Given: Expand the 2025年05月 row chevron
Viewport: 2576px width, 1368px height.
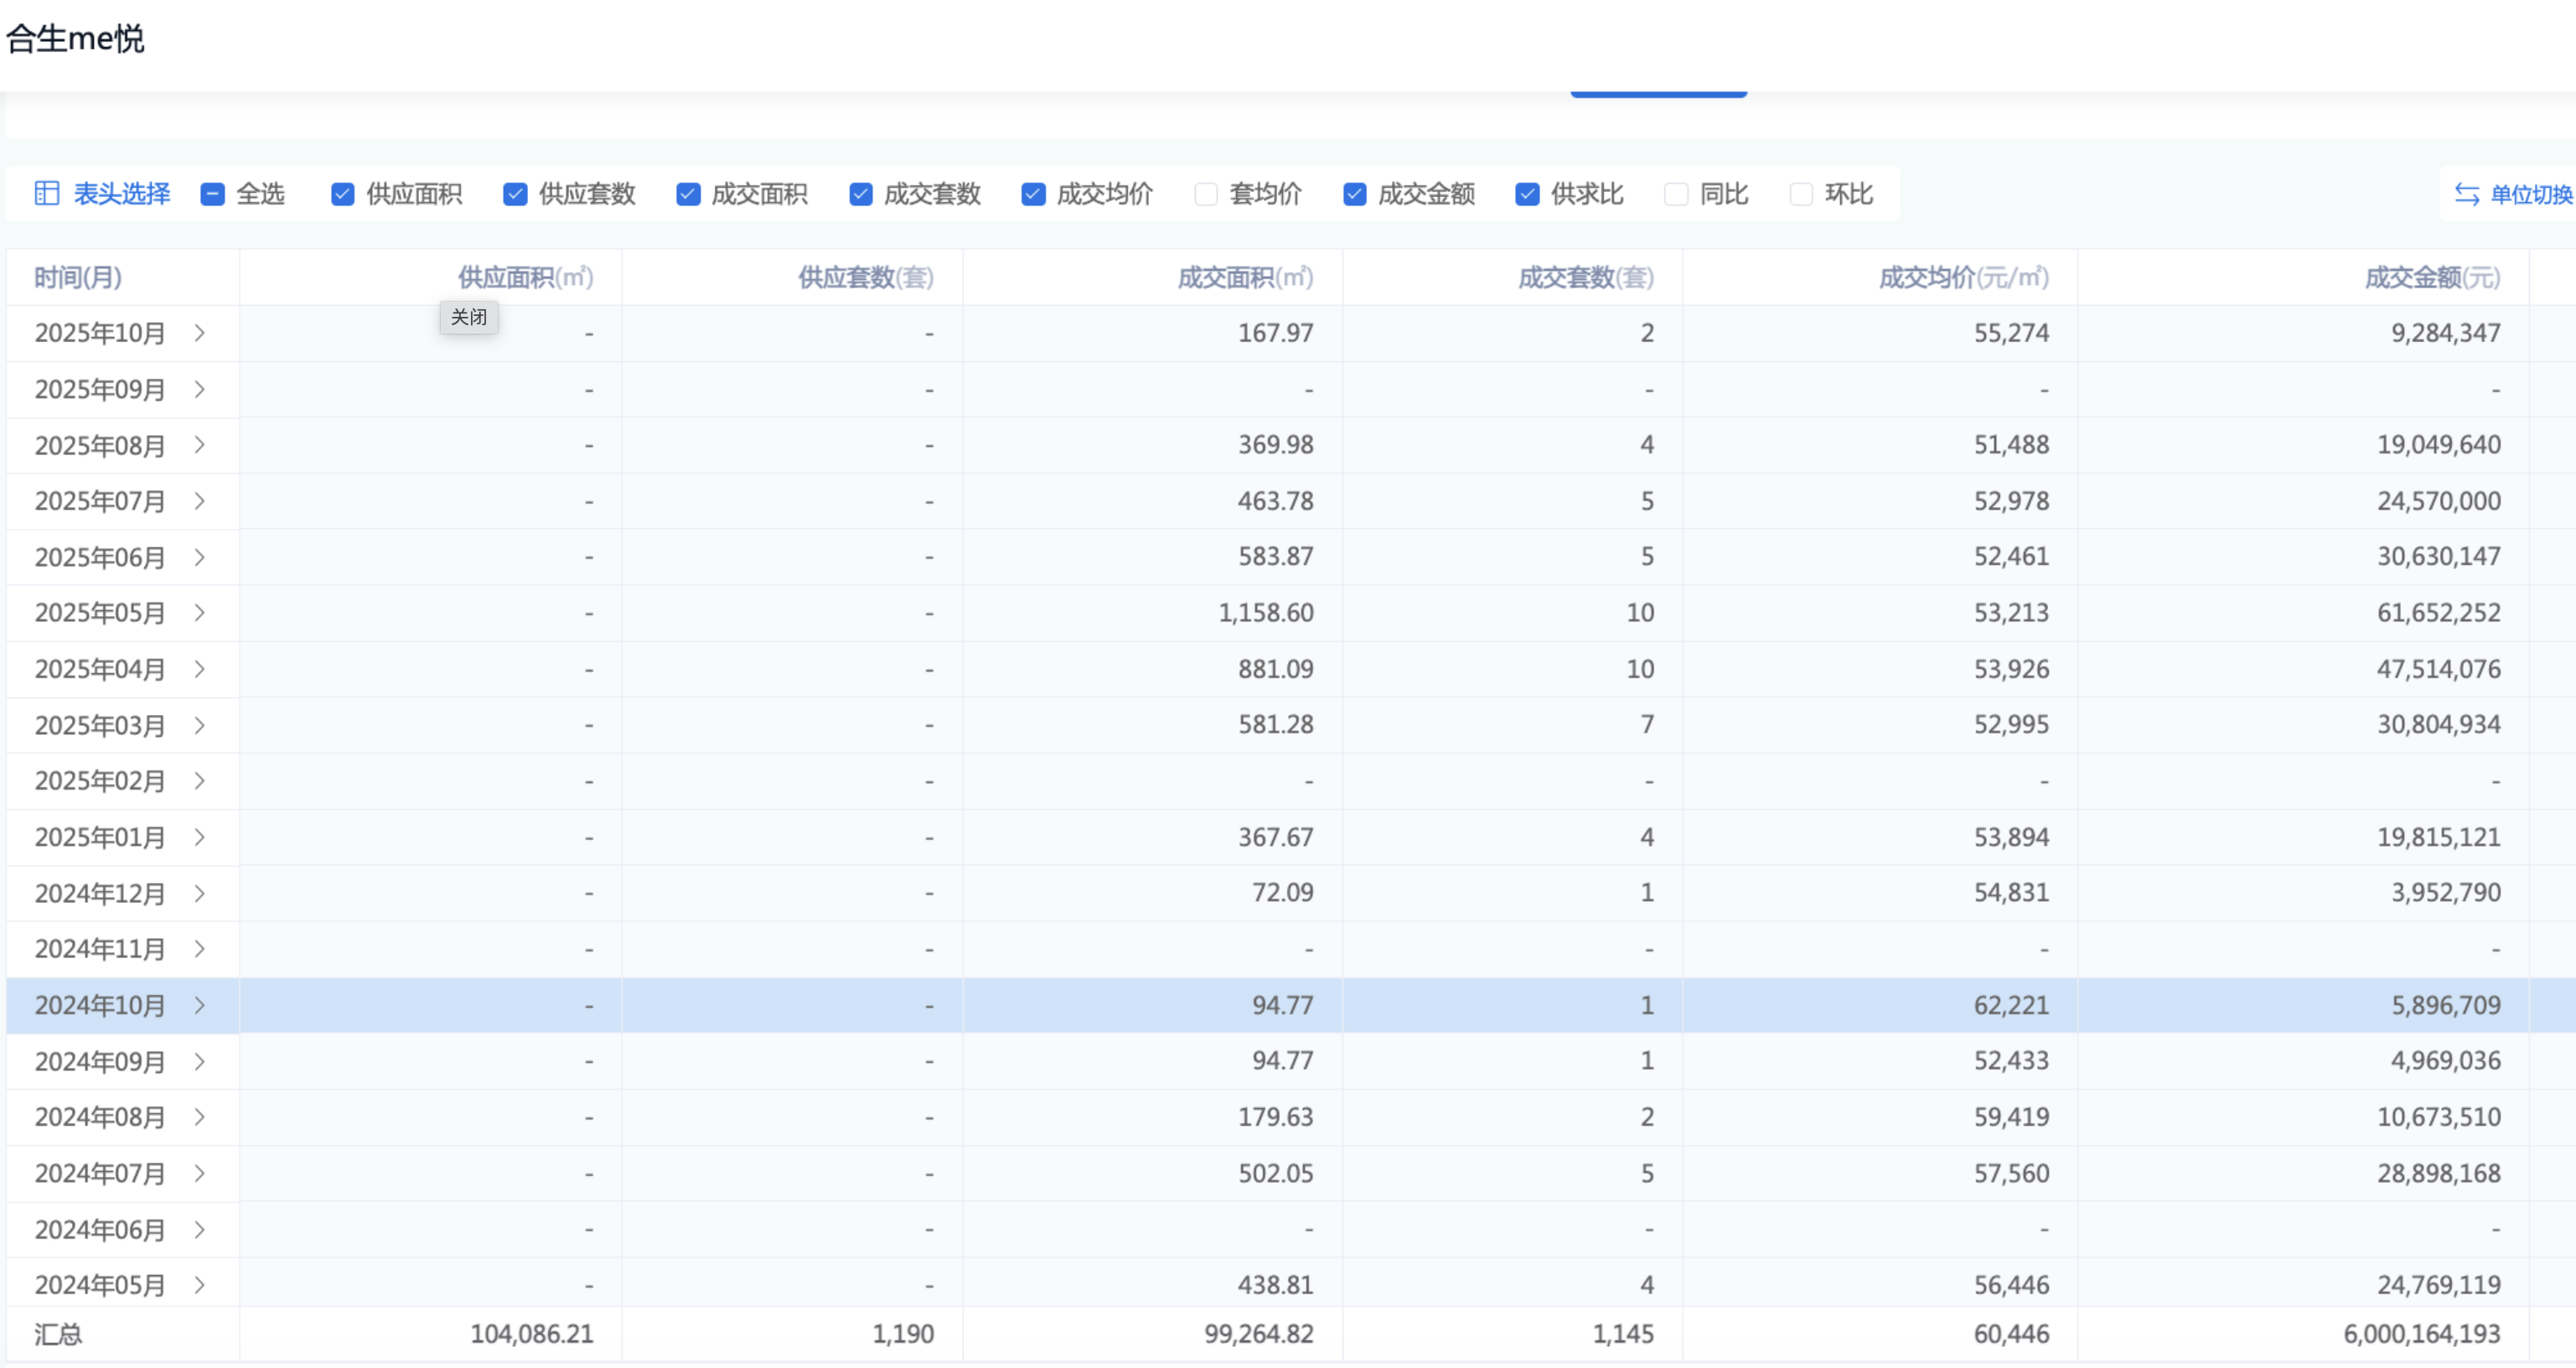Looking at the screenshot, I should pos(199,612).
